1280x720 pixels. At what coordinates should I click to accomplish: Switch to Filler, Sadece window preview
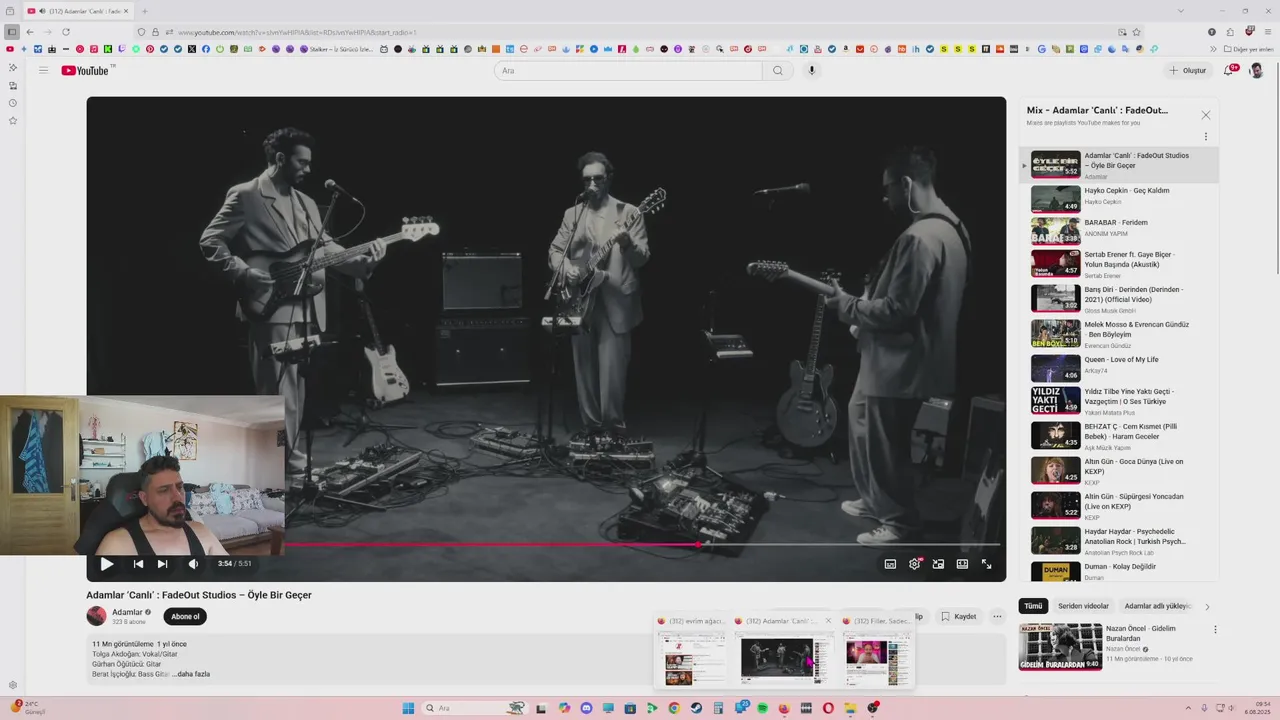(877, 651)
